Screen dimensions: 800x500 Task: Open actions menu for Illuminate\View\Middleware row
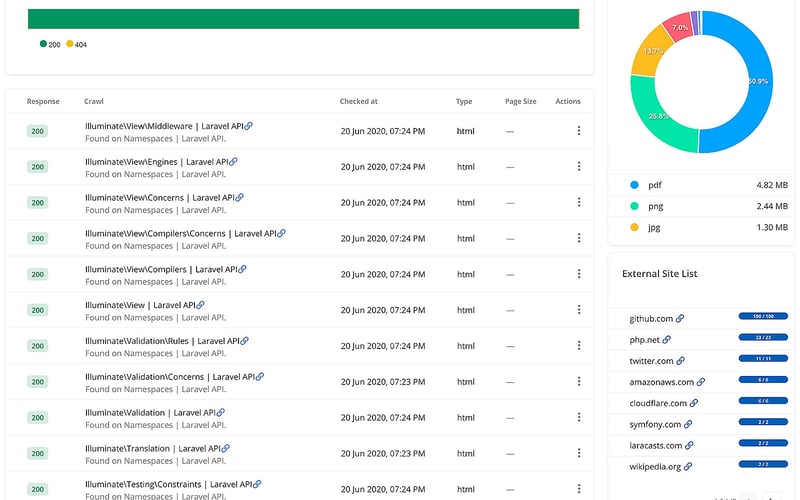(579, 131)
